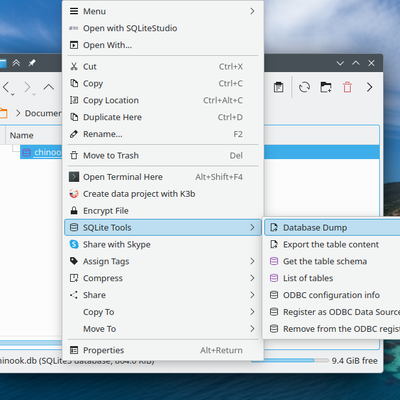Run Database Dump
The height and width of the screenshot is (400, 400).
click(x=332, y=228)
